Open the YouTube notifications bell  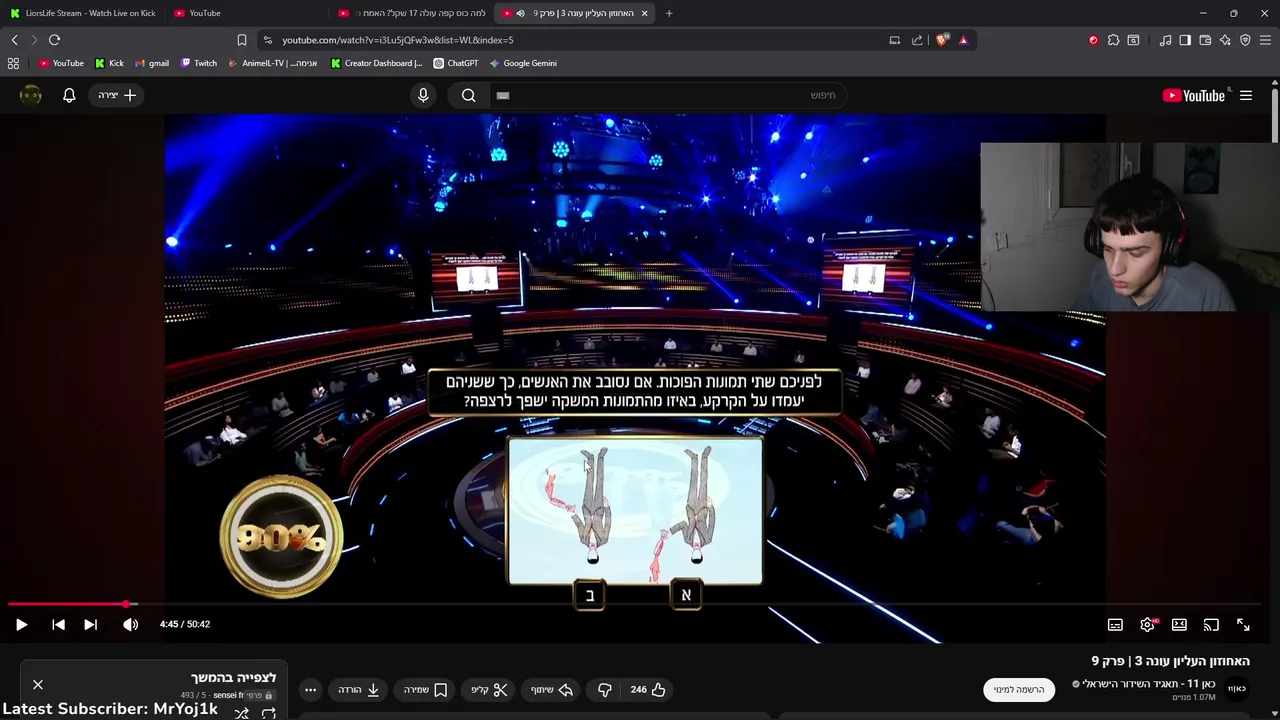coord(69,95)
